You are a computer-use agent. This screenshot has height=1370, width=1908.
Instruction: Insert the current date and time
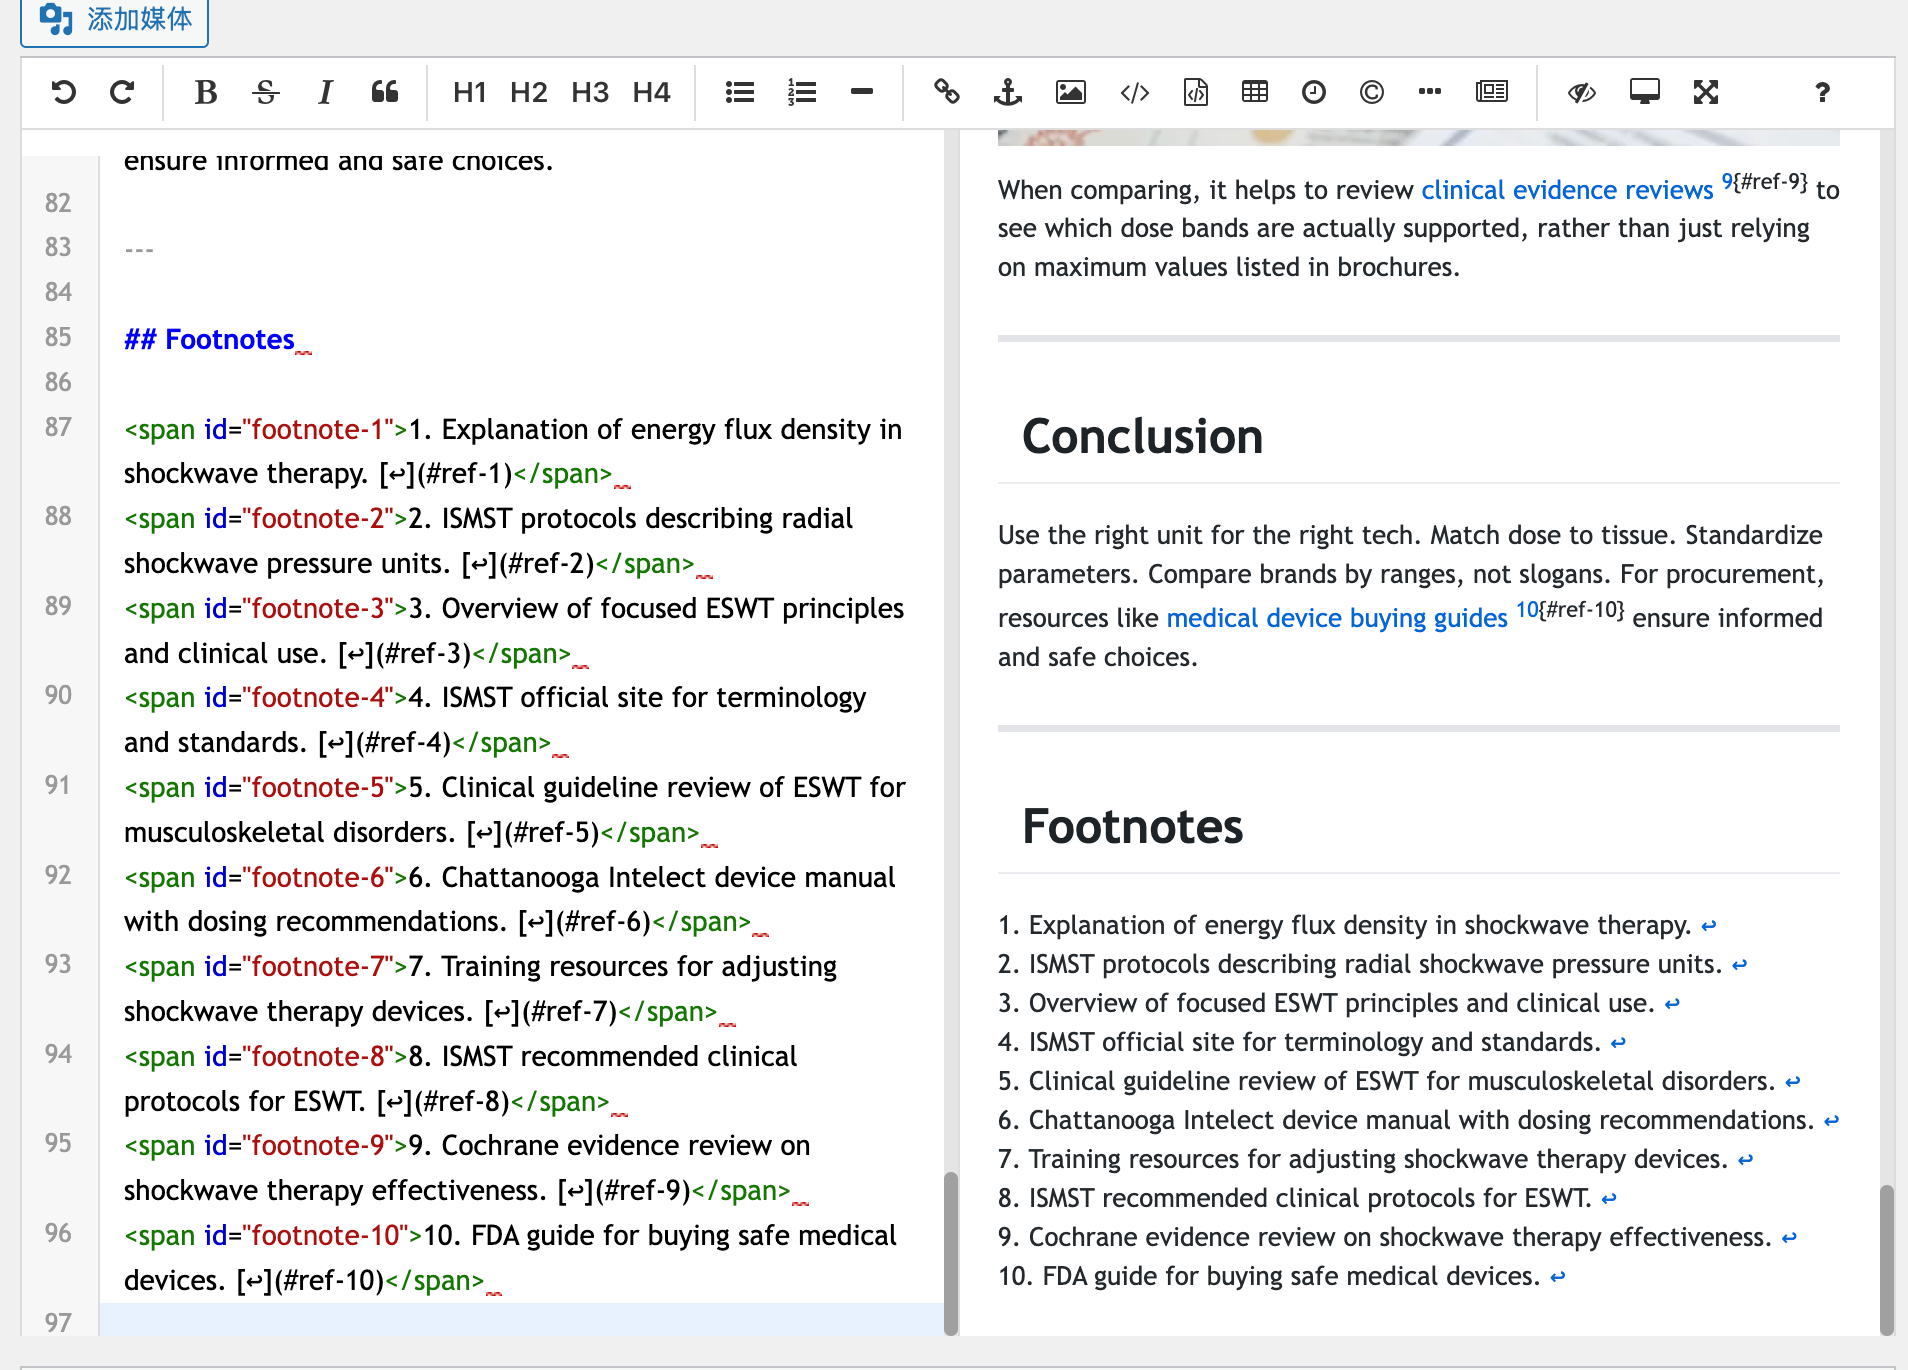point(1314,93)
